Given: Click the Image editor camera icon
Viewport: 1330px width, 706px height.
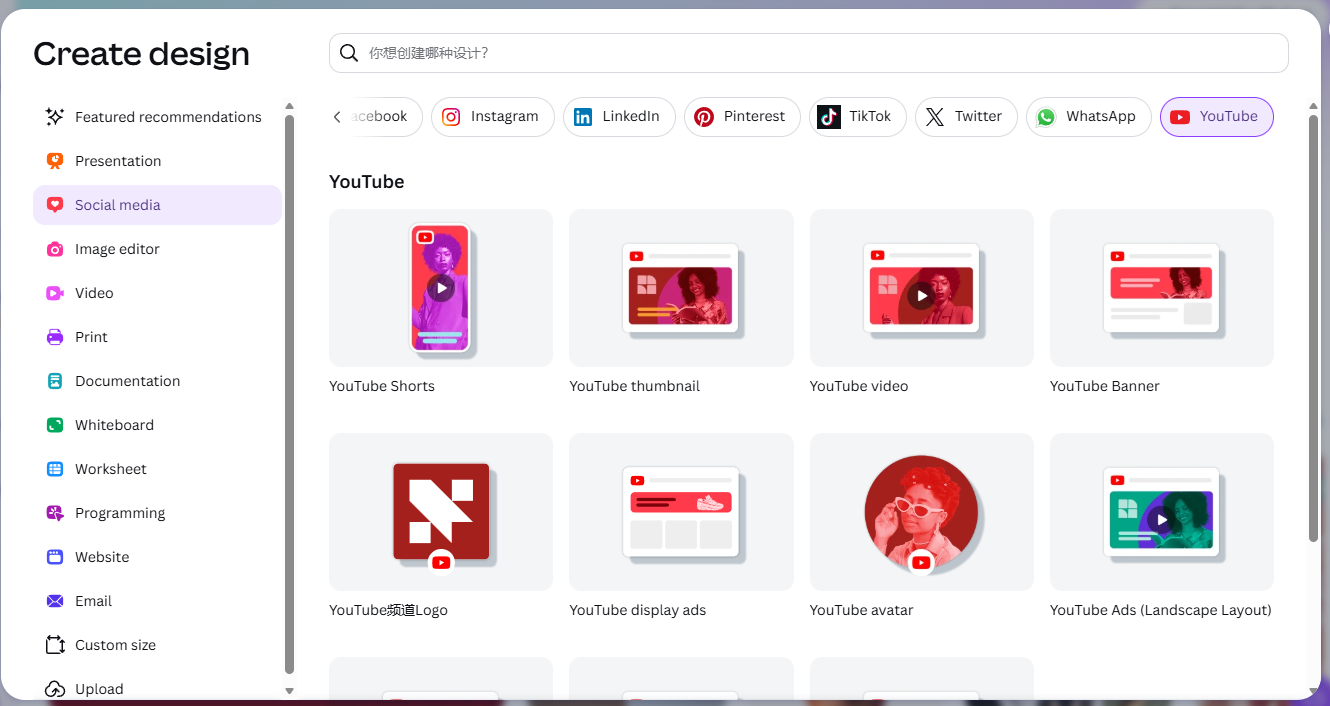Looking at the screenshot, I should pyautogui.click(x=55, y=249).
